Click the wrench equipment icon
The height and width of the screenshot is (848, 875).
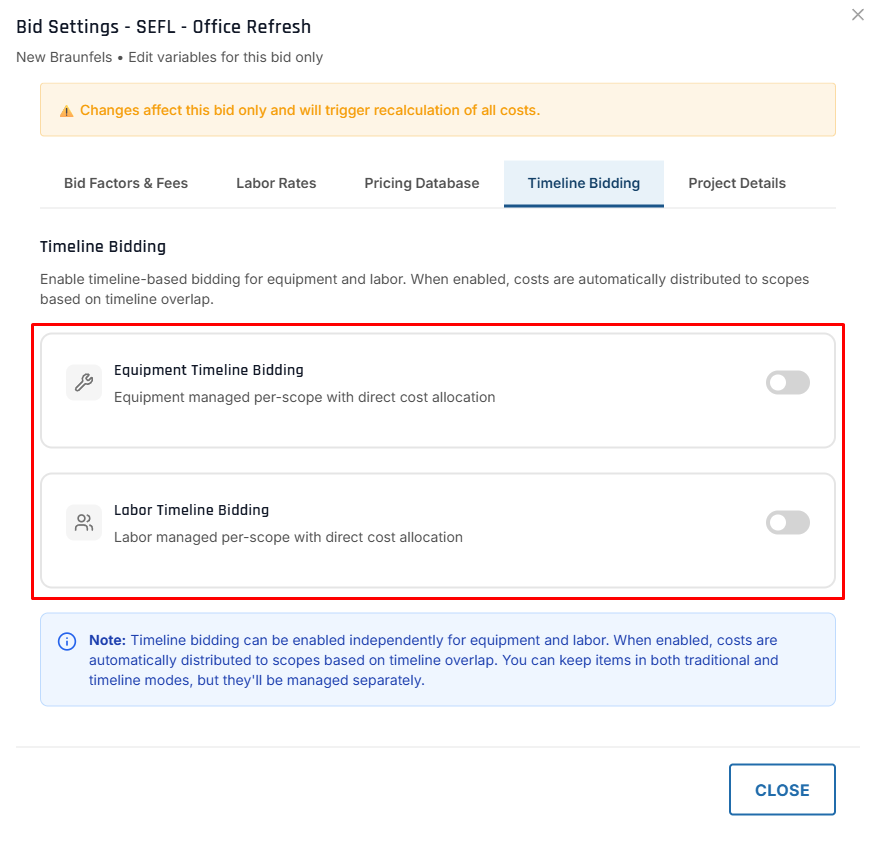(84, 383)
